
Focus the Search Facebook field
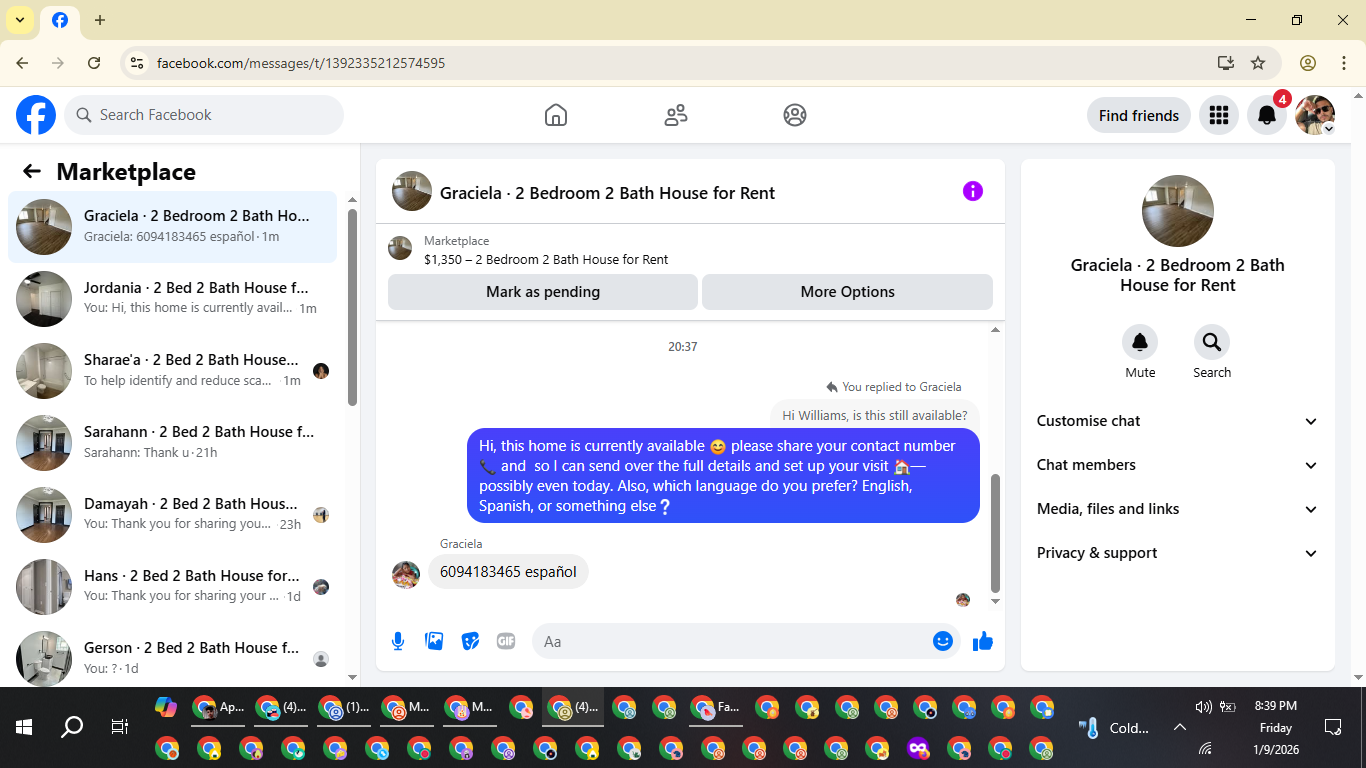coord(204,115)
